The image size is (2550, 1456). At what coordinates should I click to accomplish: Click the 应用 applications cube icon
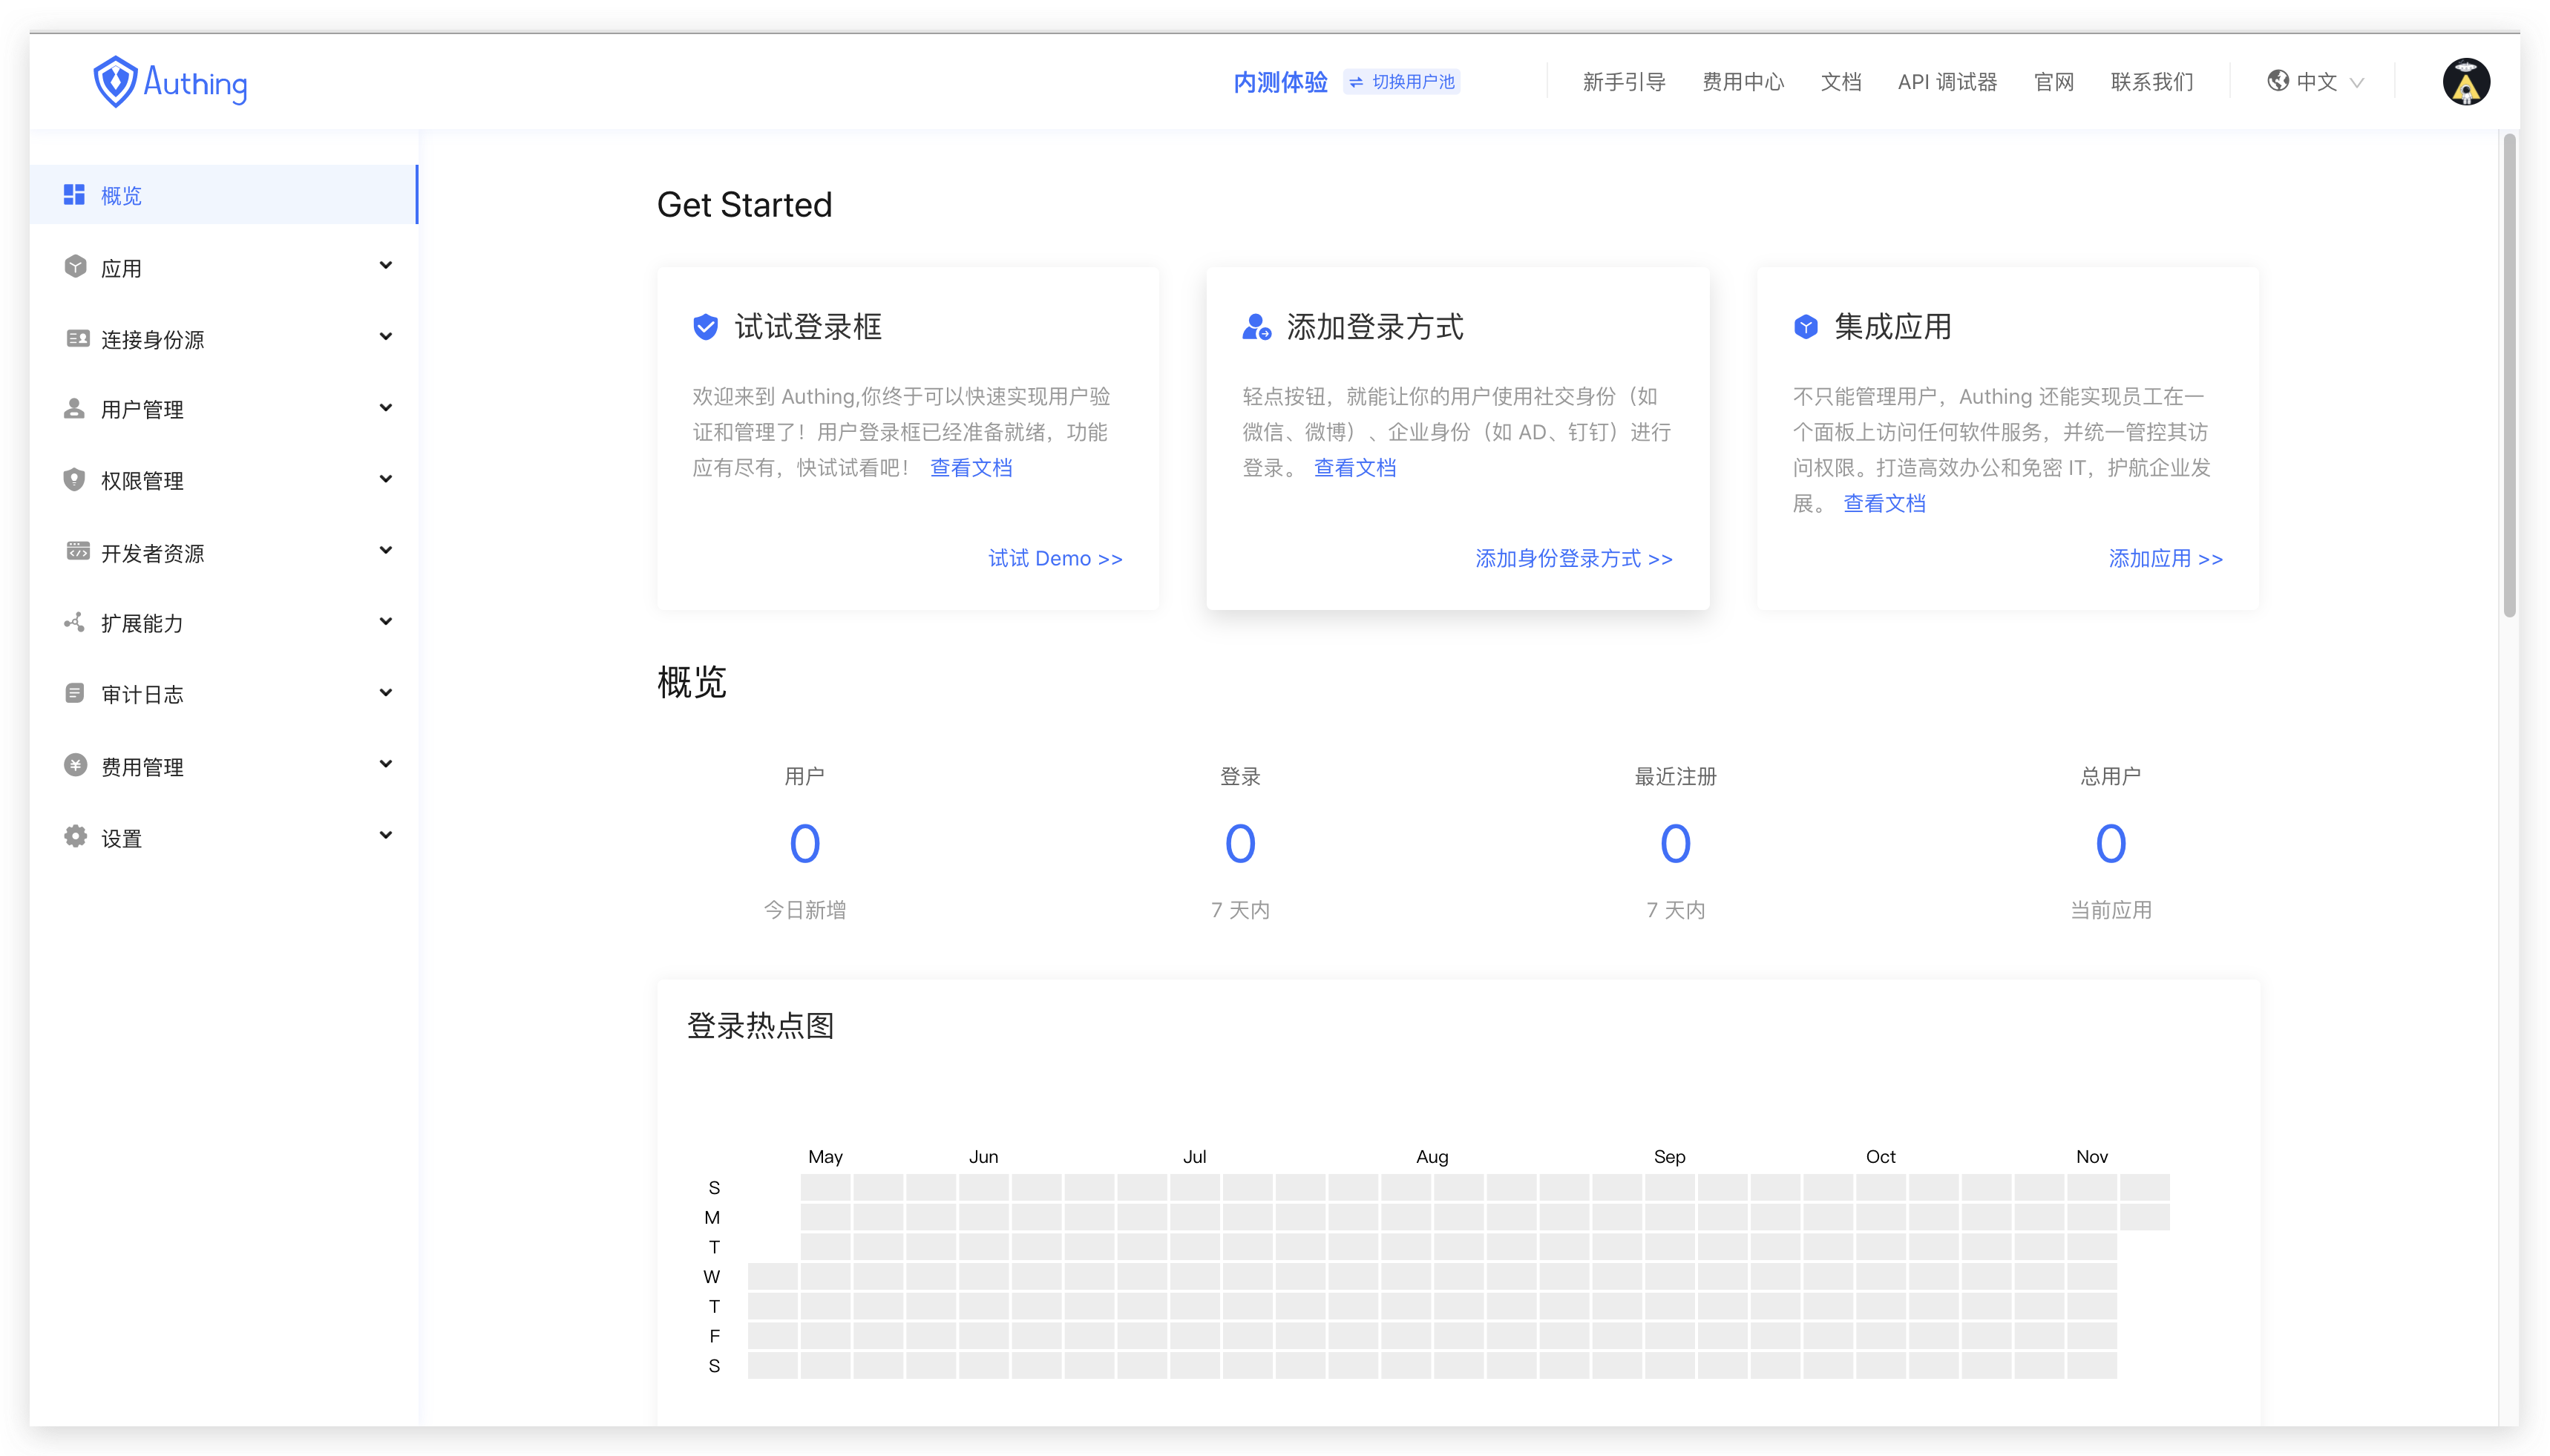tap(76, 266)
